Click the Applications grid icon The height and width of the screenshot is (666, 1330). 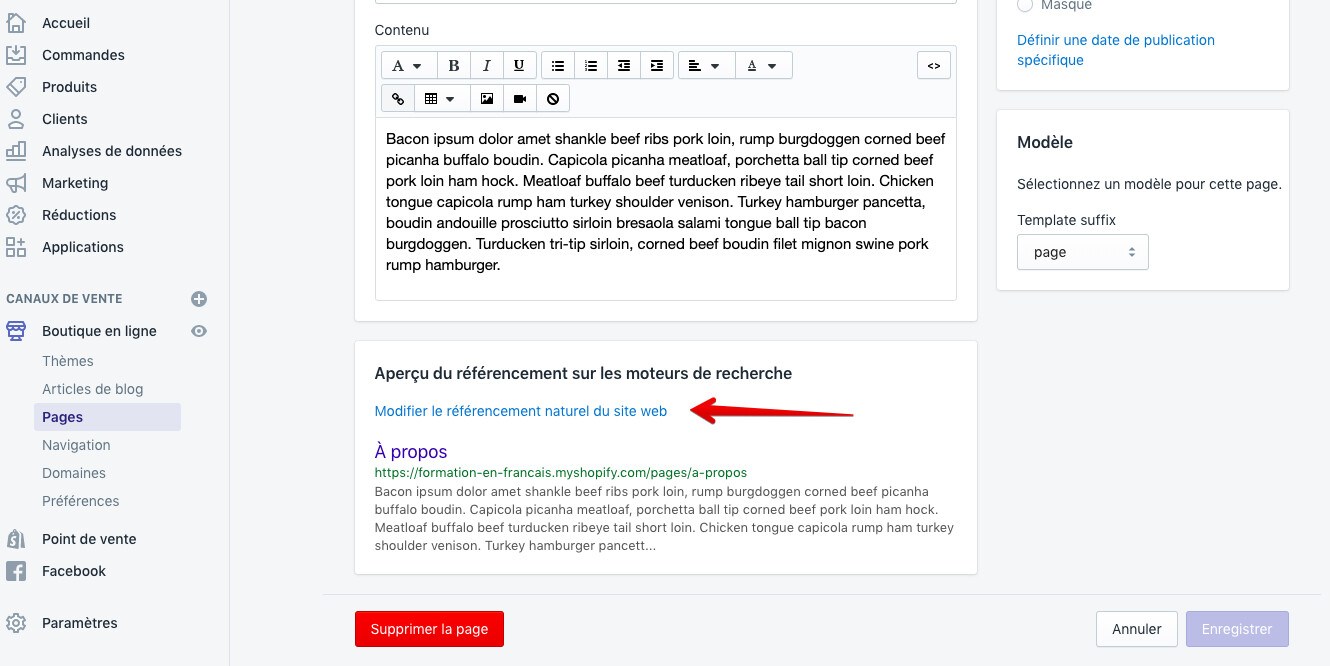[x=16, y=247]
